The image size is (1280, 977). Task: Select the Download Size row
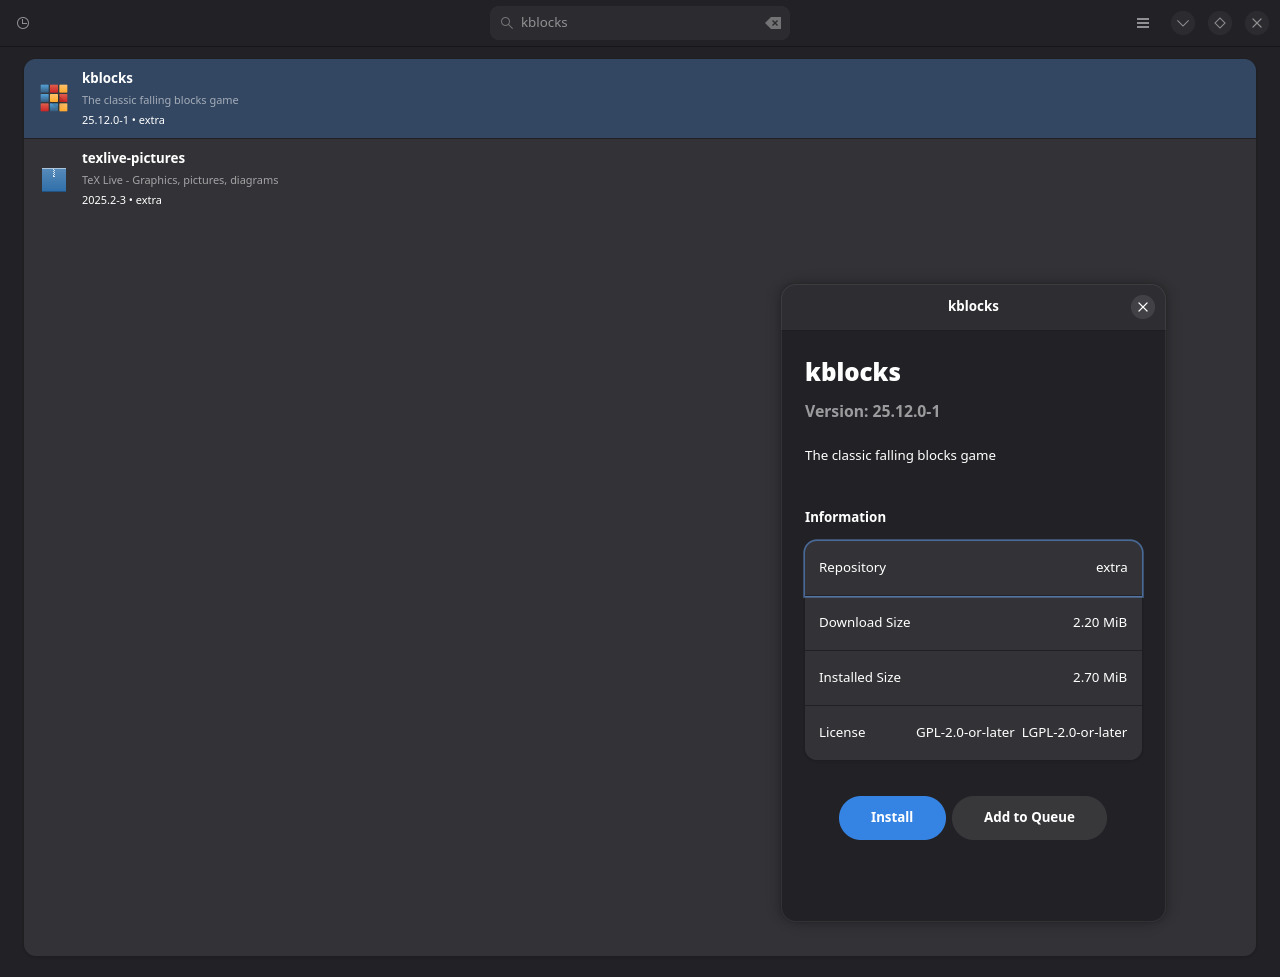point(973,623)
